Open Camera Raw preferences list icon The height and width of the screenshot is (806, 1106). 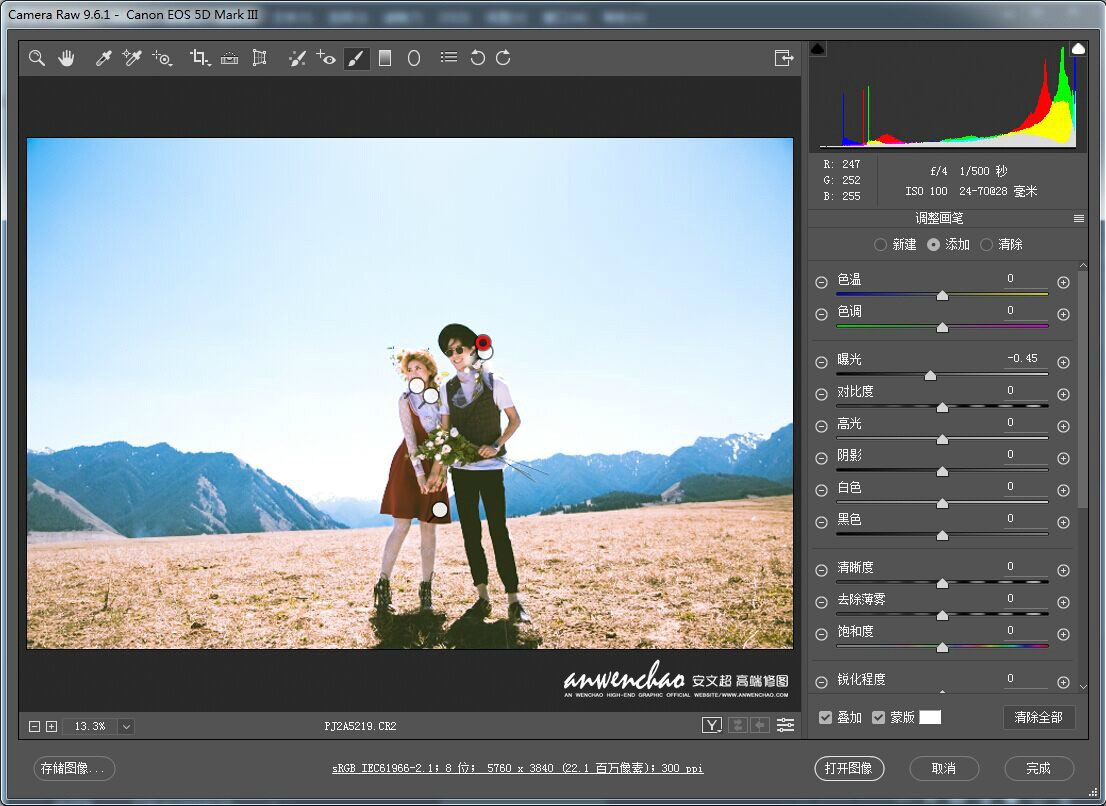[x=449, y=58]
